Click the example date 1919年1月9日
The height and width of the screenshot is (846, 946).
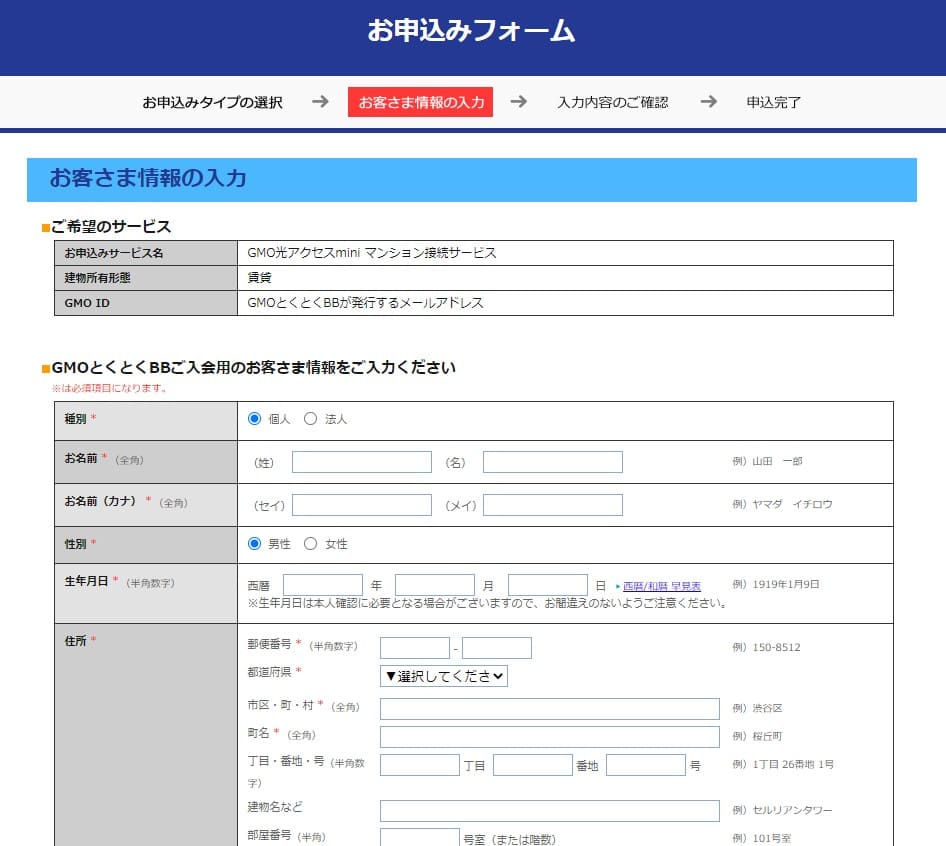click(x=786, y=584)
